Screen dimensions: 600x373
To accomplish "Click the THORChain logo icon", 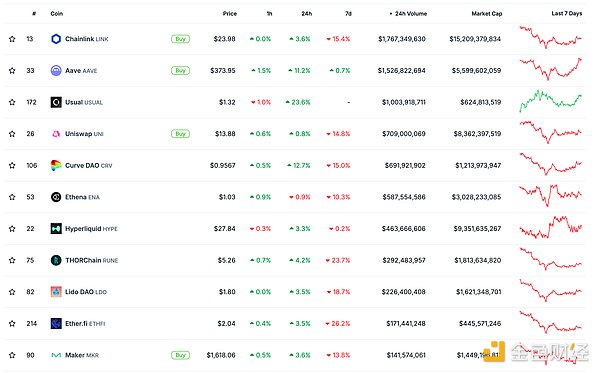I will click(x=56, y=261).
